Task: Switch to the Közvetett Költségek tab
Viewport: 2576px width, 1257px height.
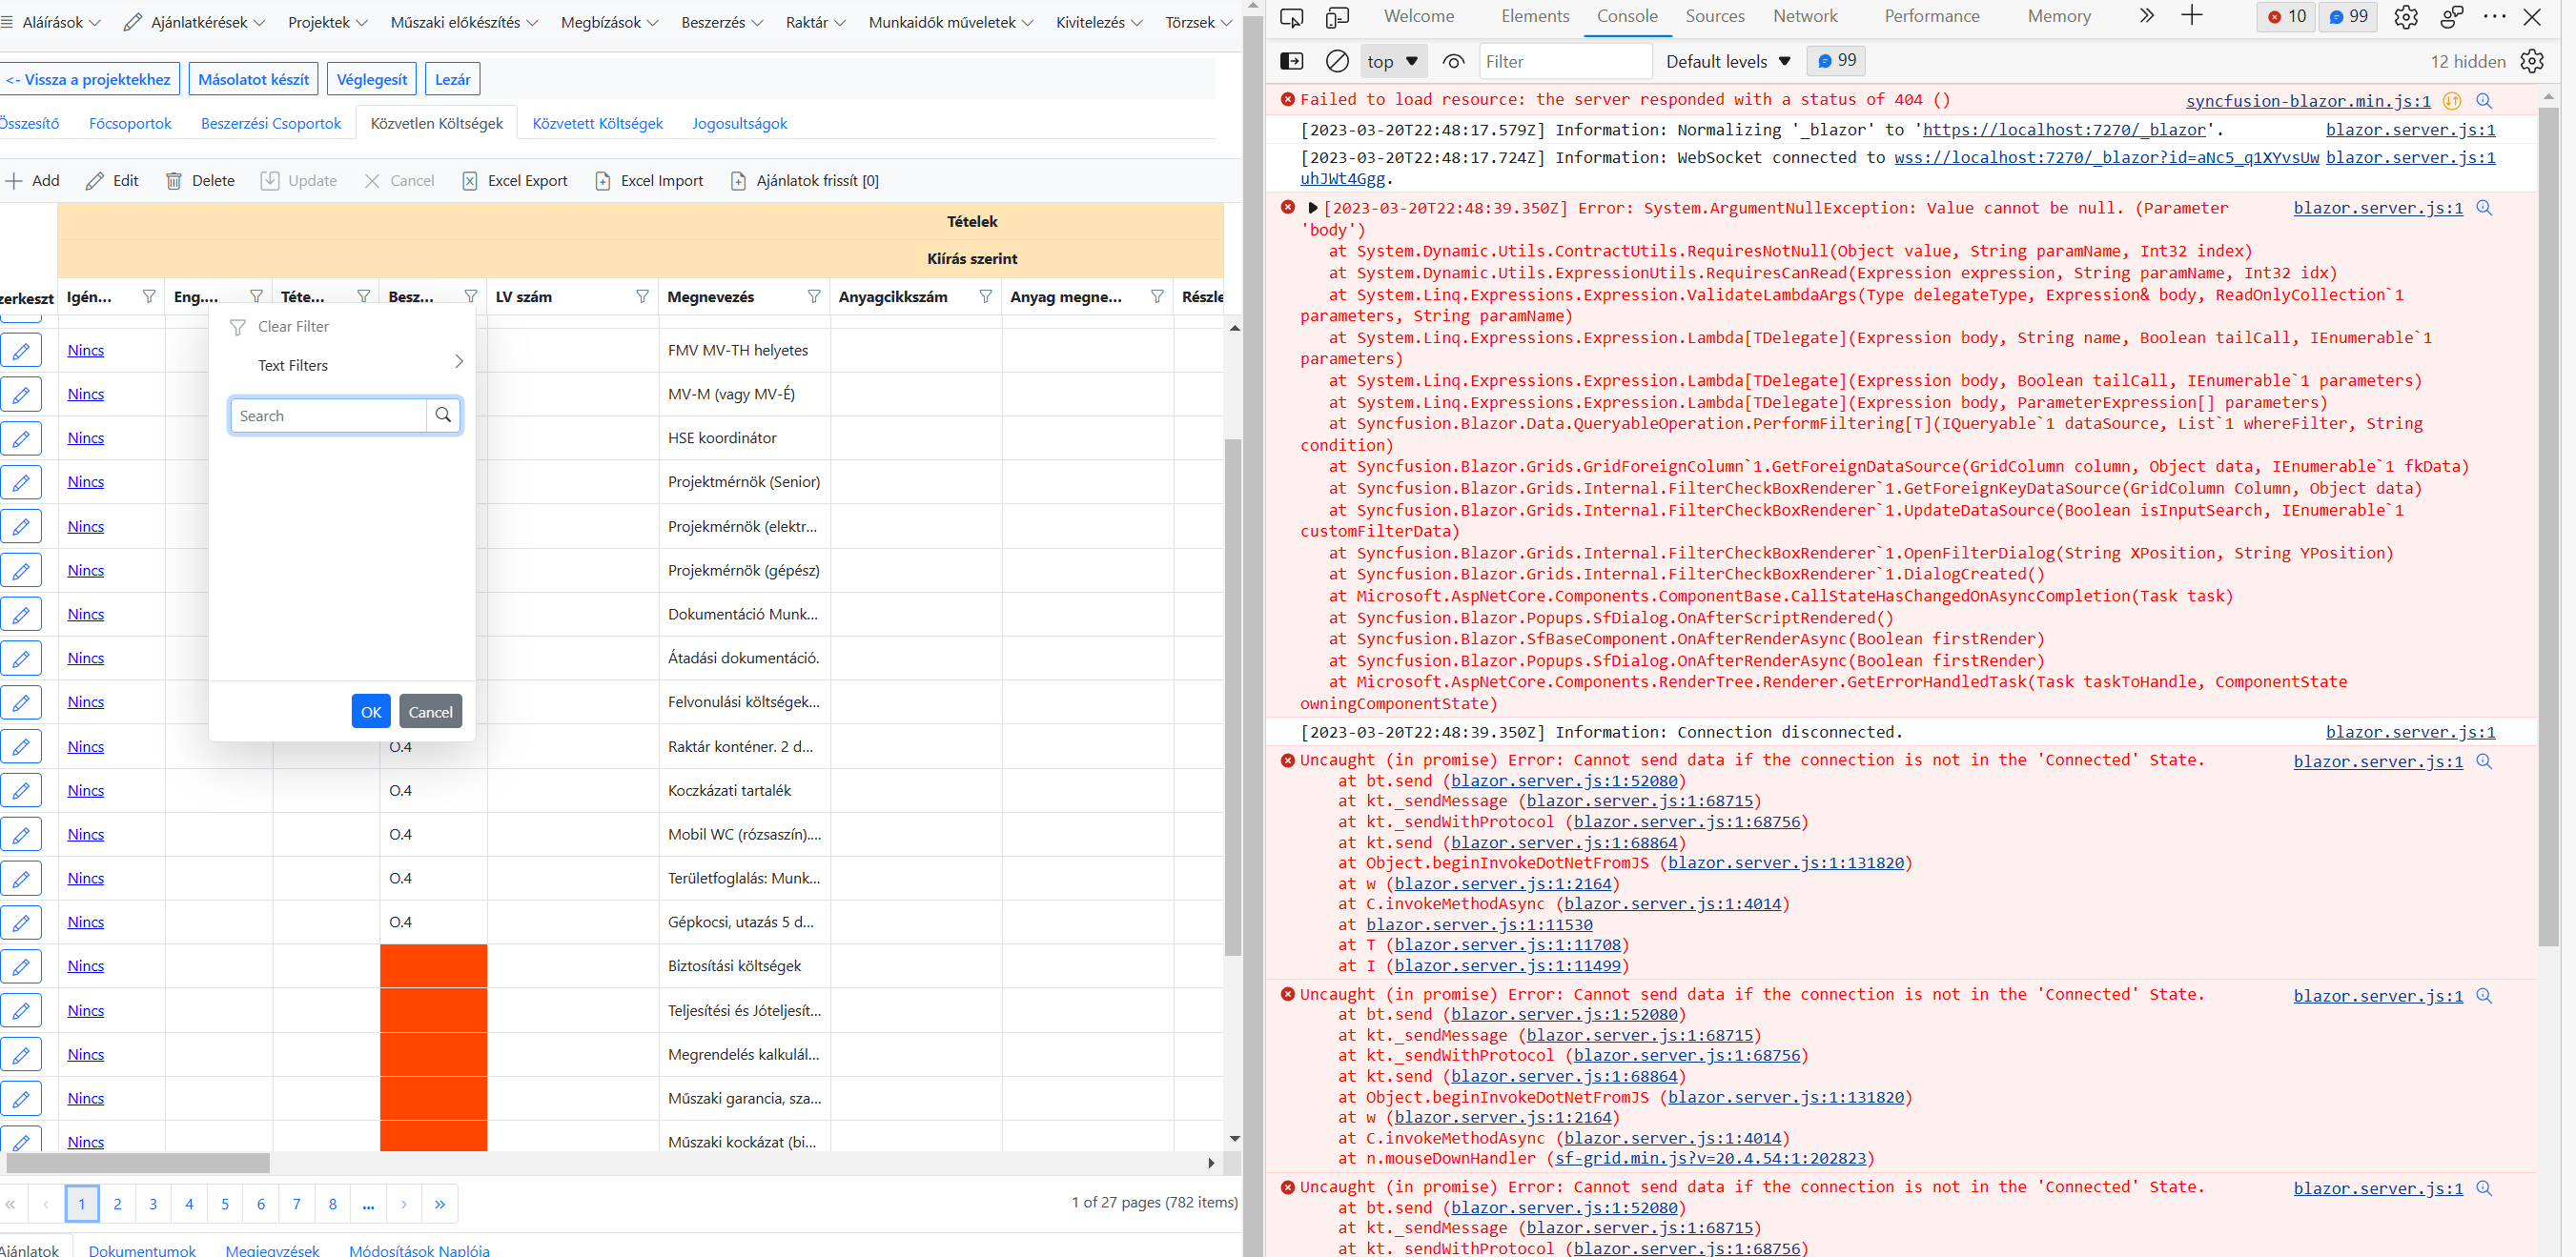Action: pyautogui.click(x=597, y=124)
